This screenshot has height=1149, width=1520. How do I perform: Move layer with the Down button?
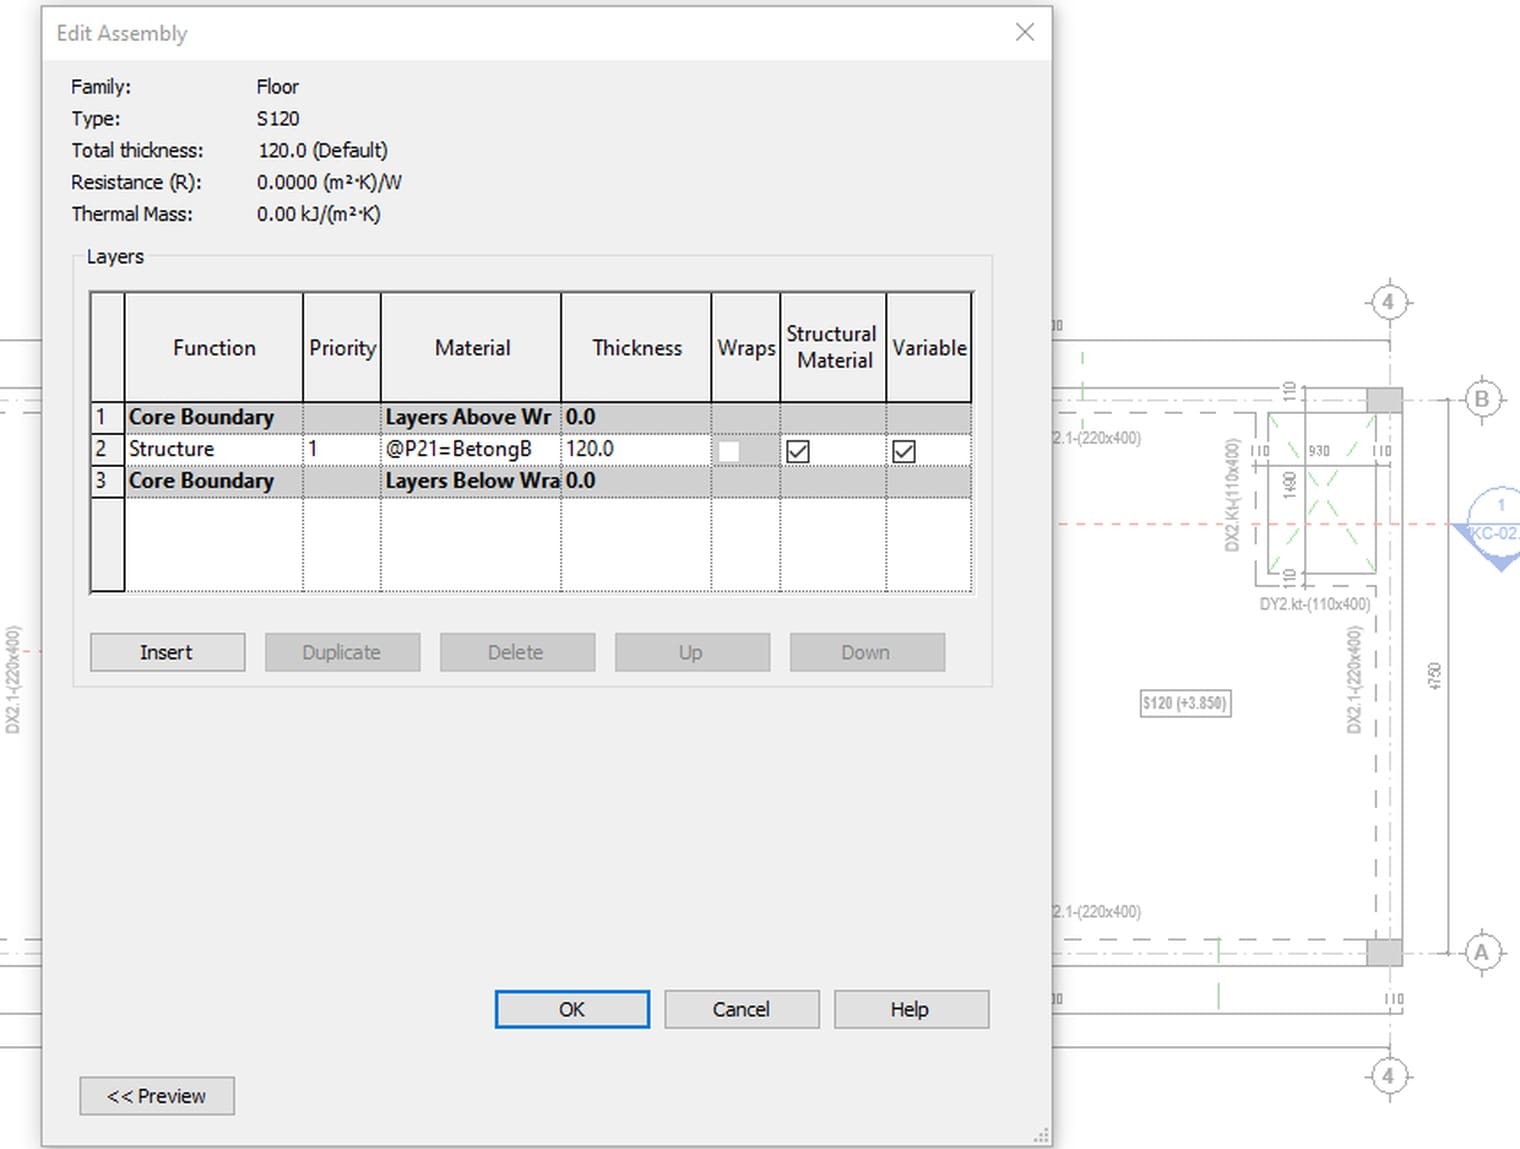(867, 652)
